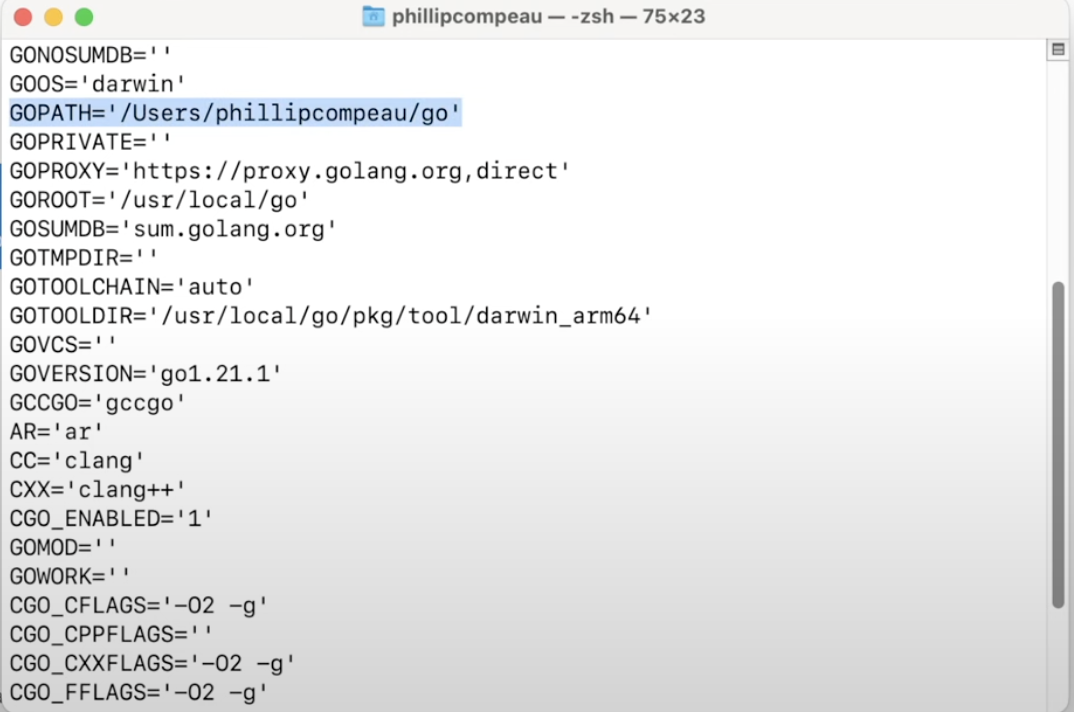Click the GOSUMDB='sum.golang.org' line
Viewport: 1074px width, 712px height.
(x=173, y=228)
